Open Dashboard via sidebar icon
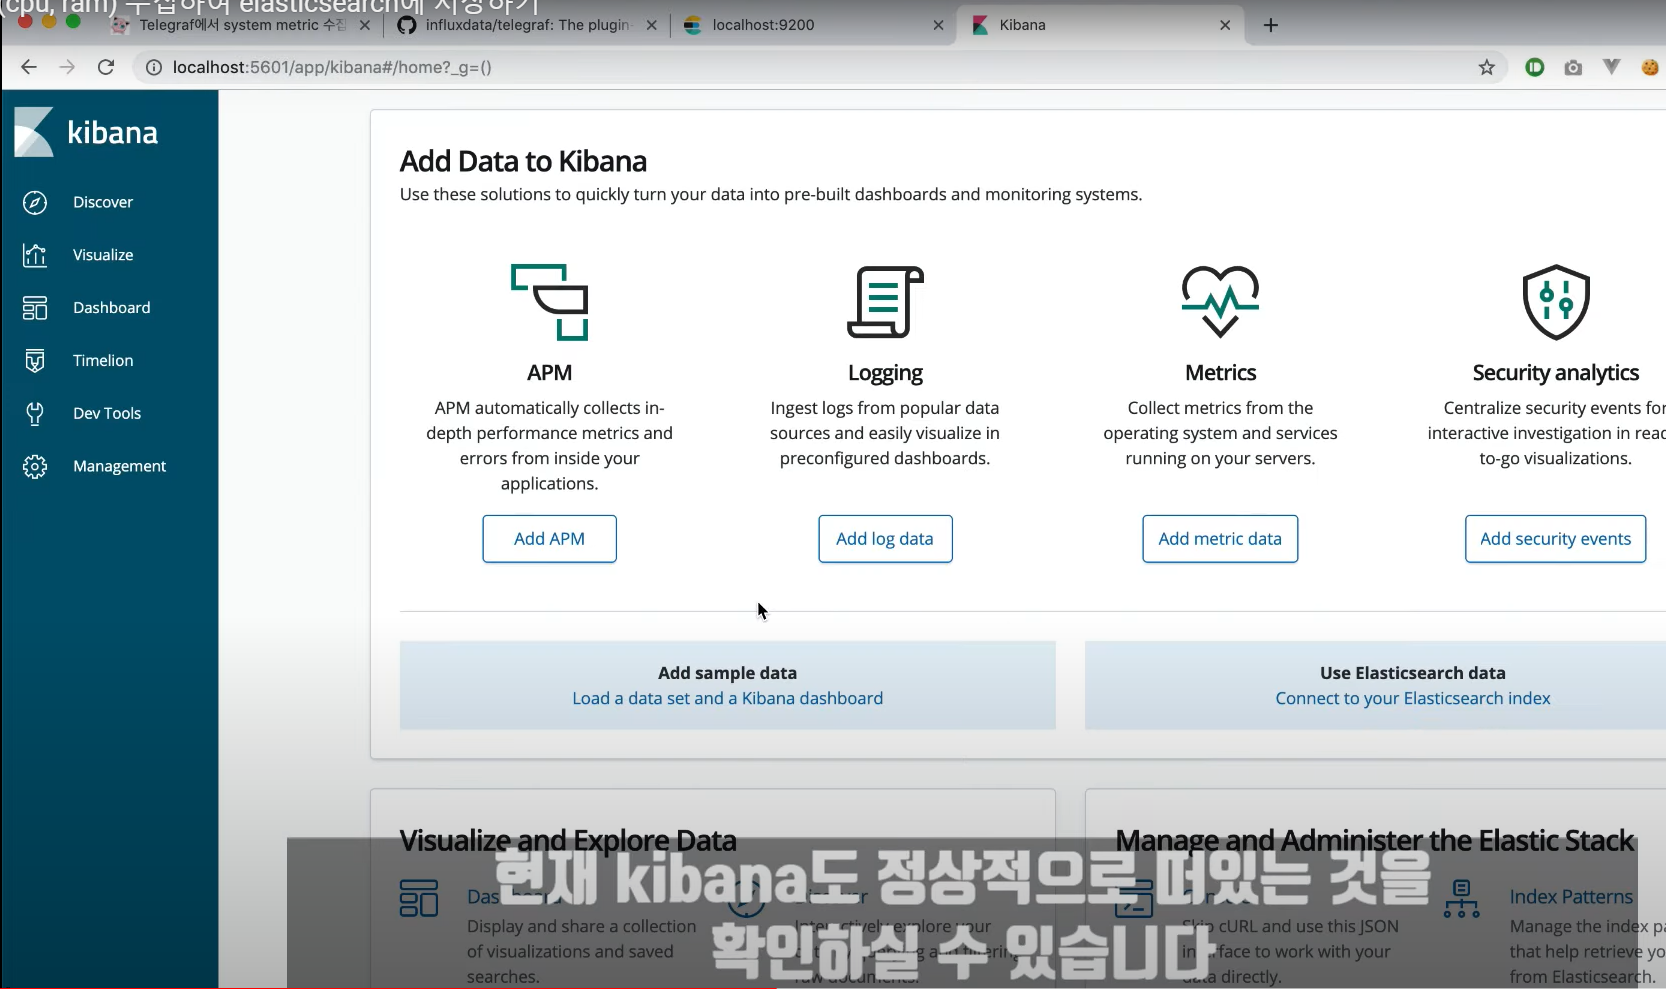Screen dimensions: 1666x989 point(35,308)
